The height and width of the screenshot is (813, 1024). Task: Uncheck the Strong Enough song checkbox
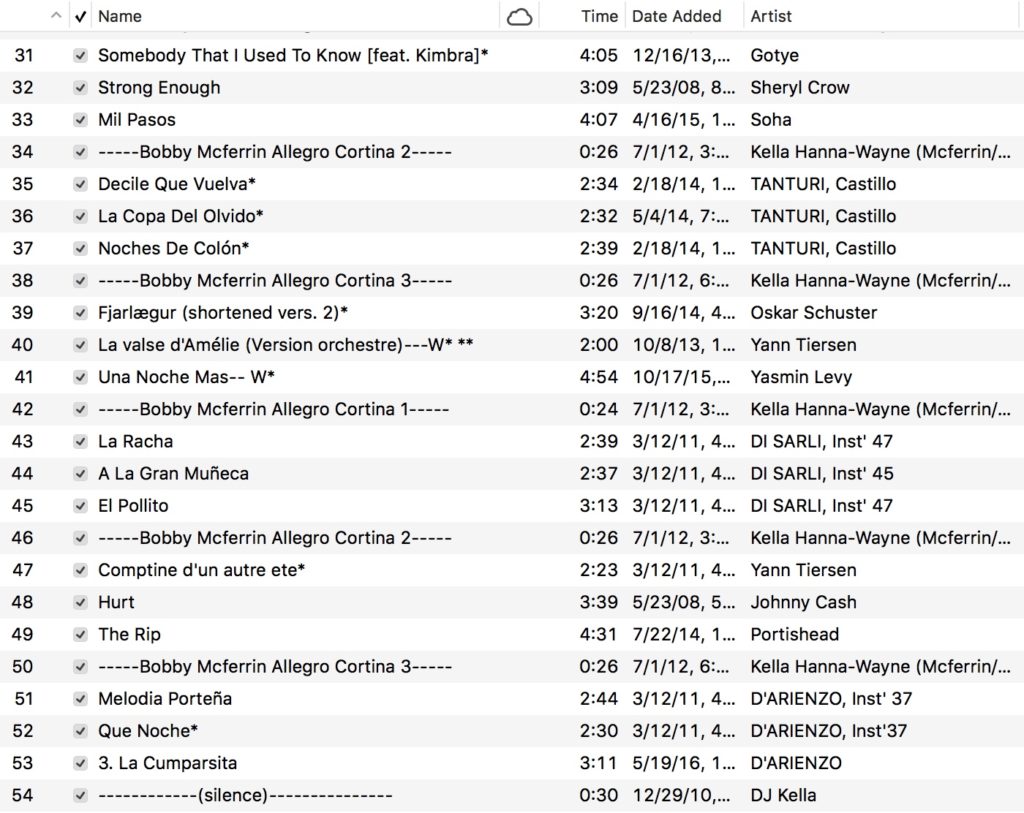click(x=81, y=88)
